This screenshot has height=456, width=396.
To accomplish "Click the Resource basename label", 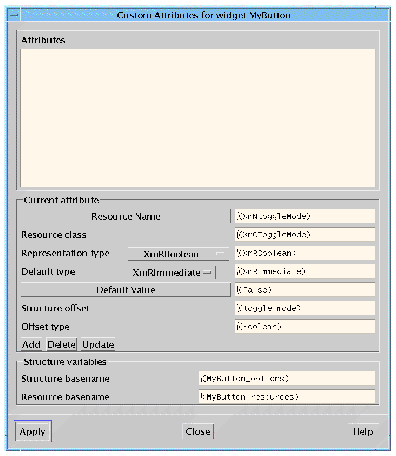I will 65,397.
